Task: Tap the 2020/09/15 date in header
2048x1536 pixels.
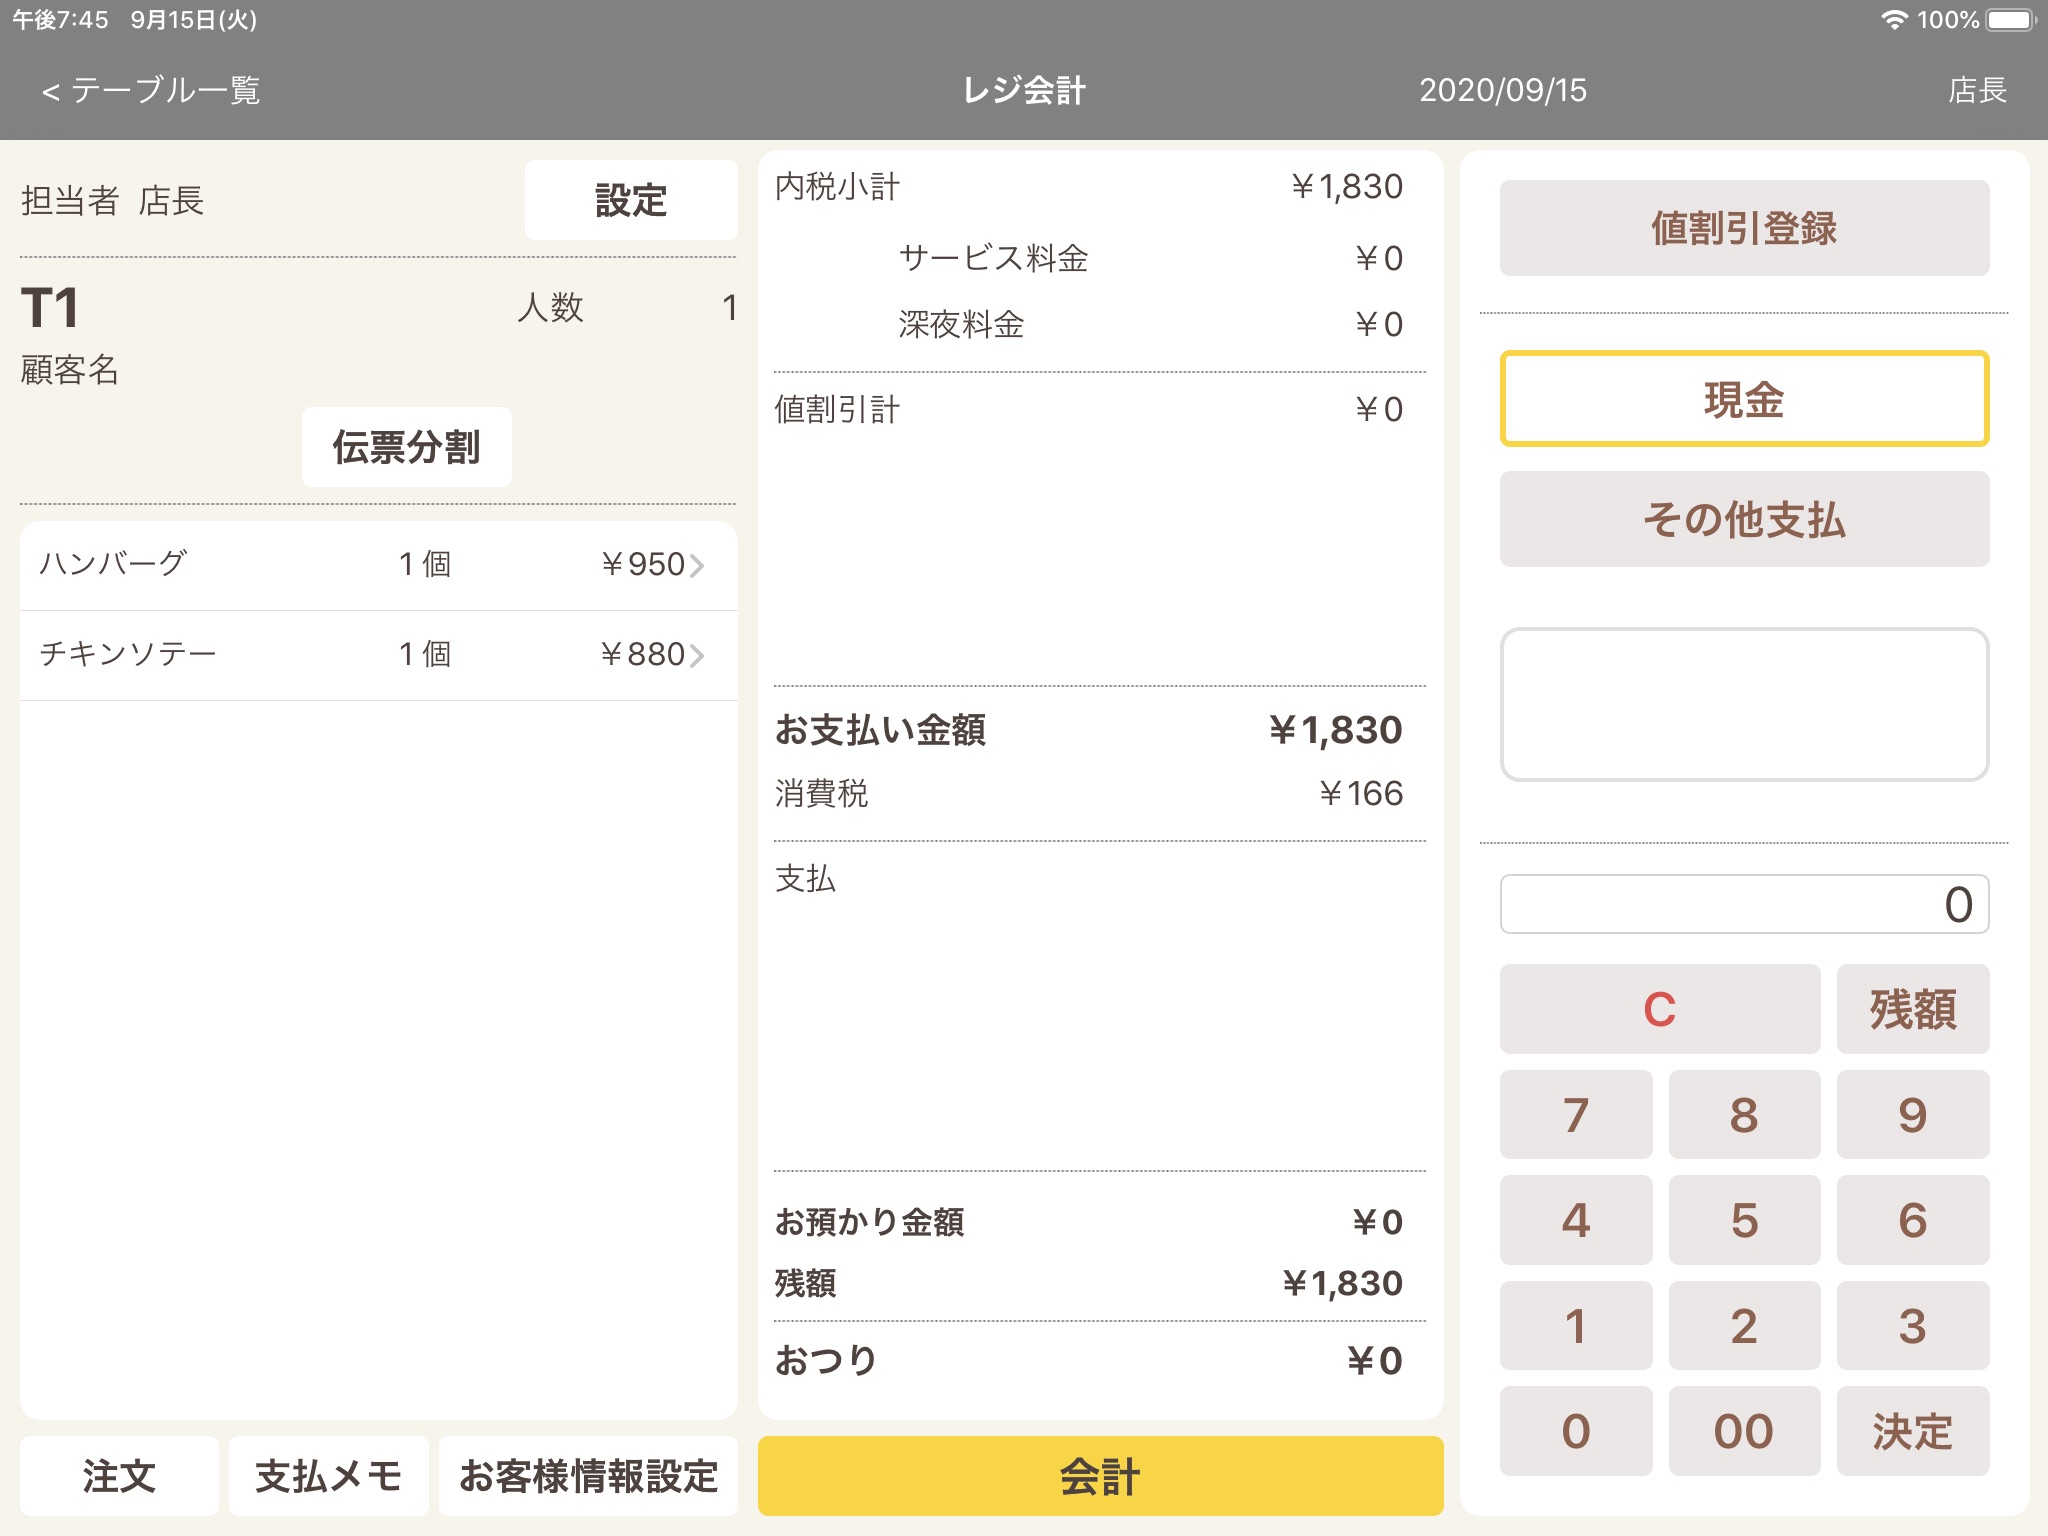Action: pos(1503,90)
